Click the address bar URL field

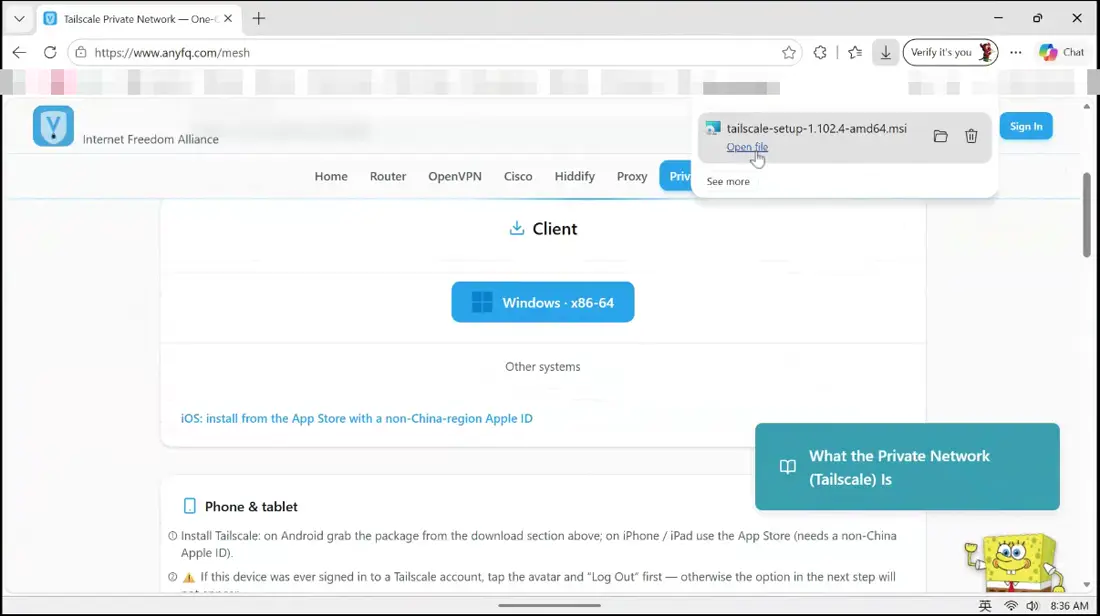[435, 53]
